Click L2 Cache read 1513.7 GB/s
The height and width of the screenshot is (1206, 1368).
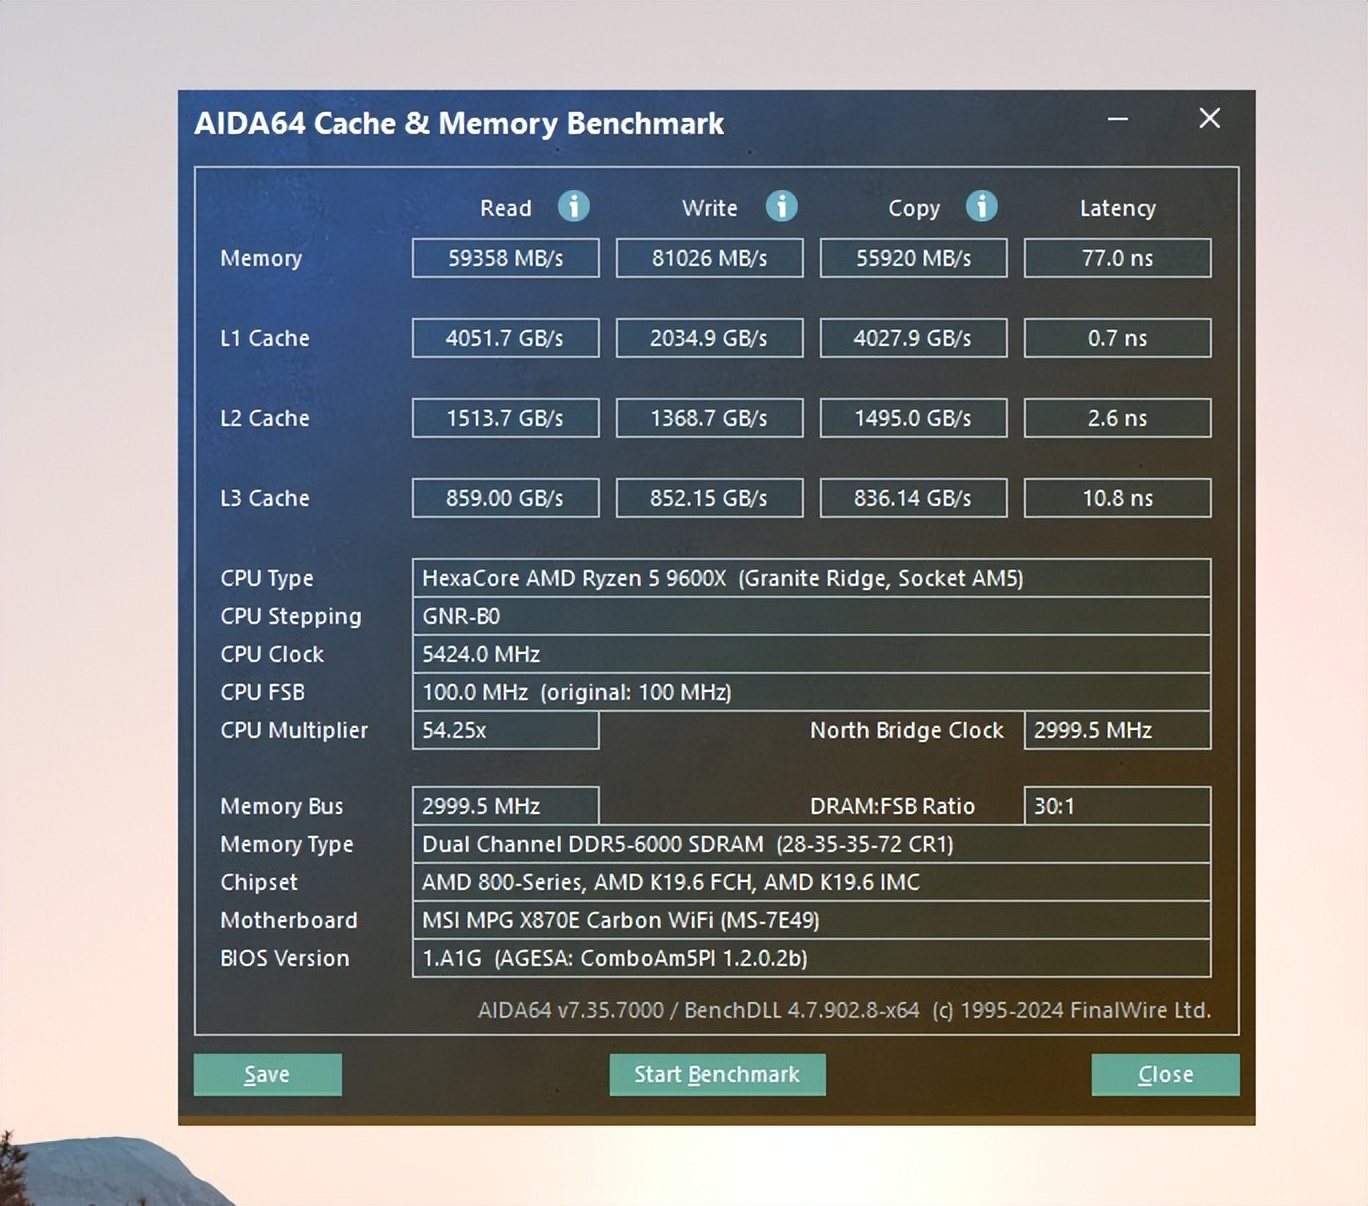(x=506, y=418)
